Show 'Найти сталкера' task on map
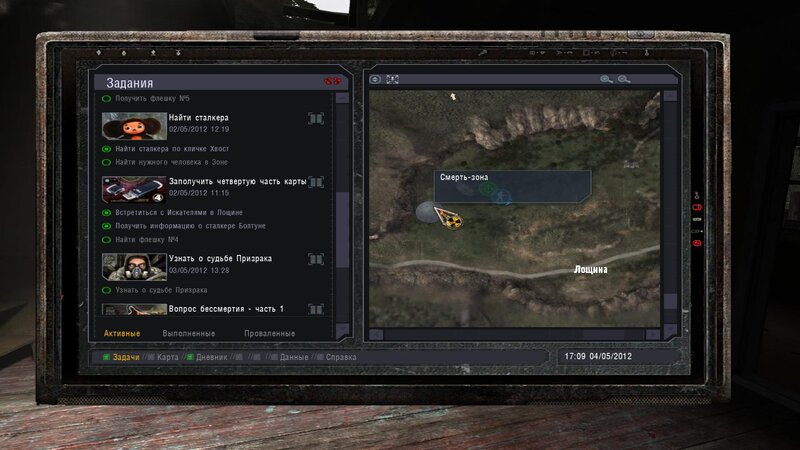This screenshot has width=800, height=450. point(317,119)
